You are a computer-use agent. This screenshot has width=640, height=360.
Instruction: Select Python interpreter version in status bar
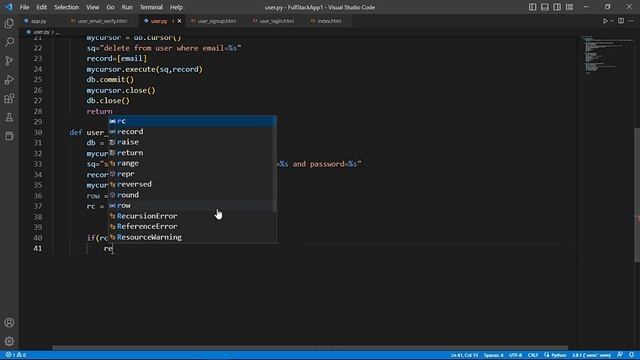pos(591,355)
